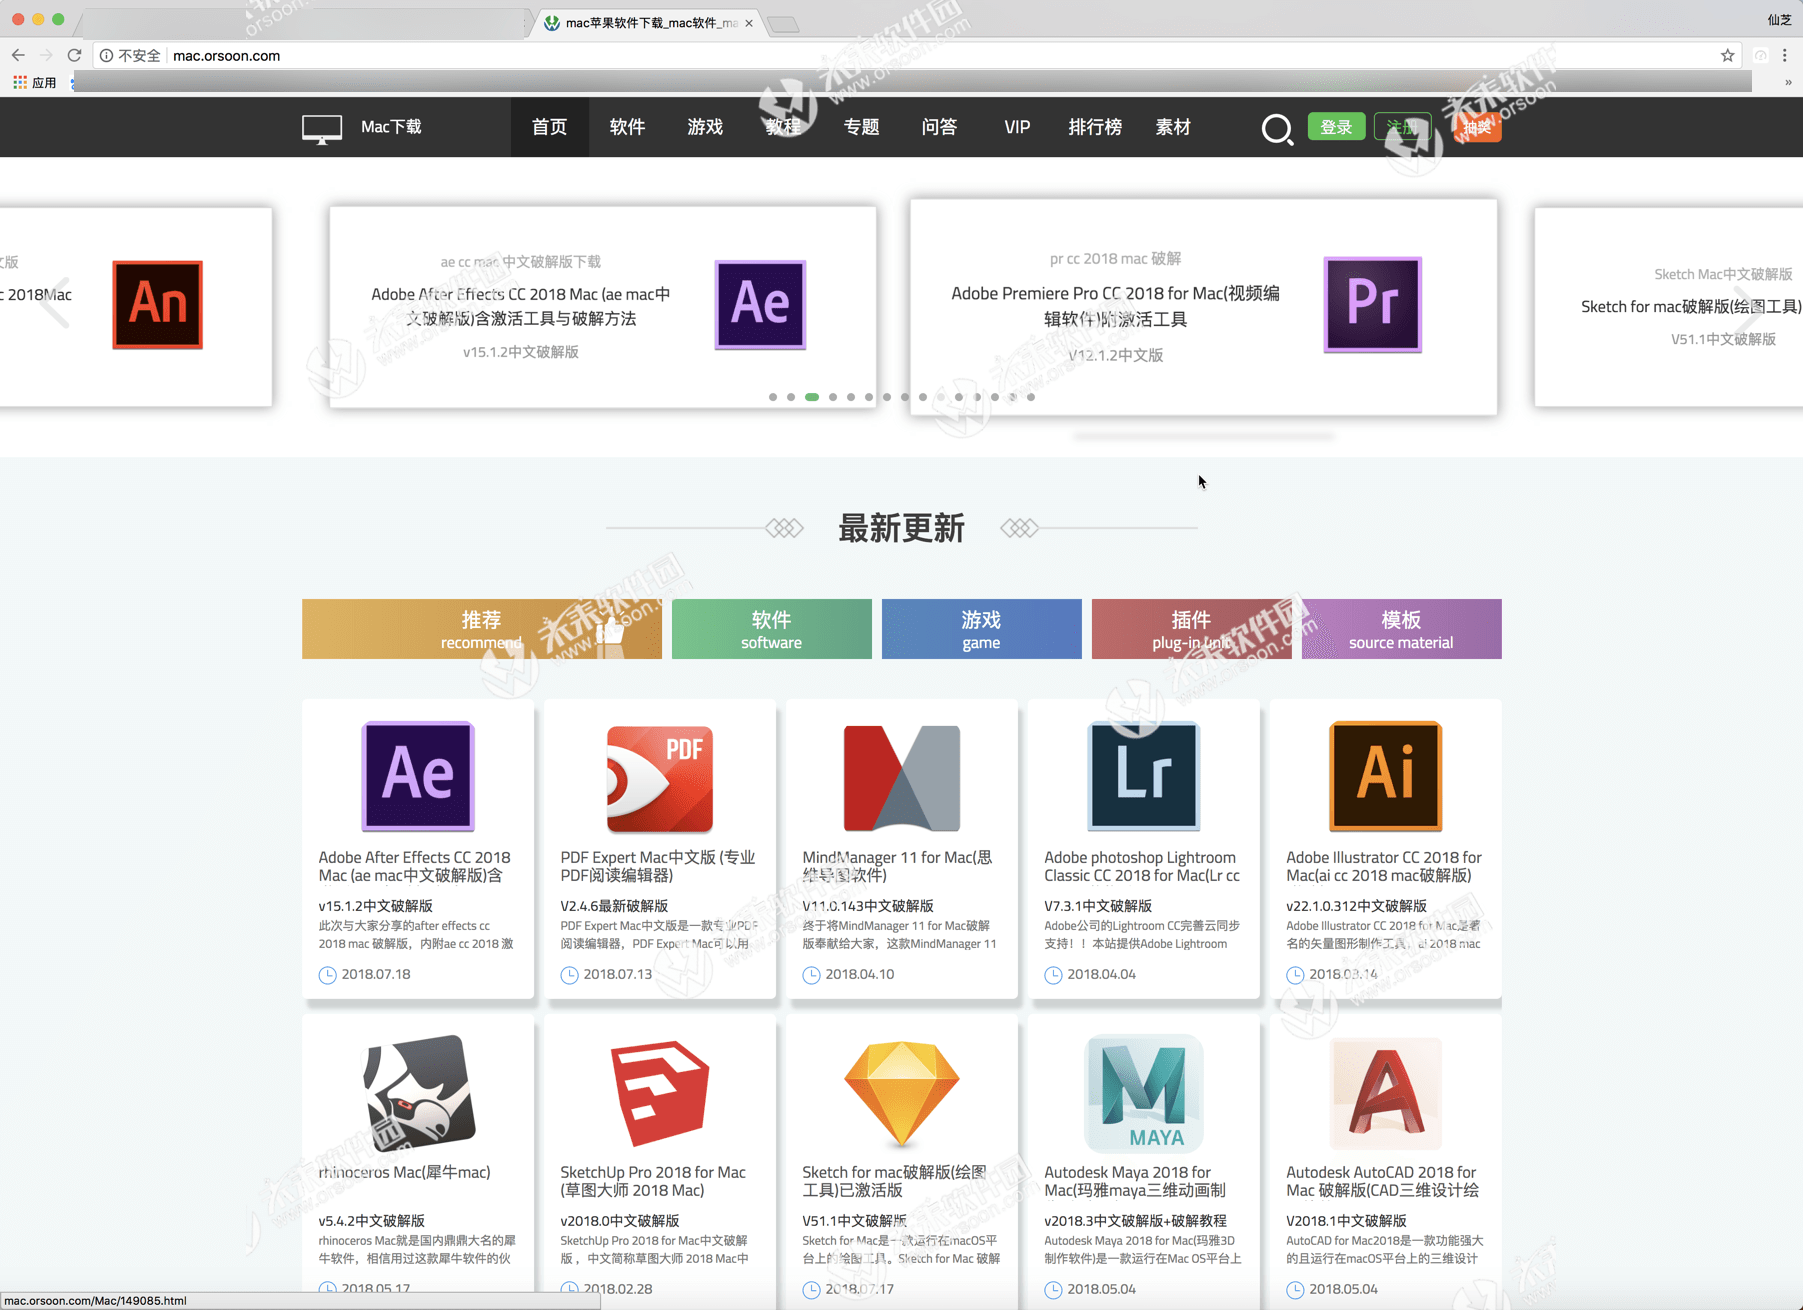Open Adobe Illustrator CC 2018 title link

click(1384, 866)
